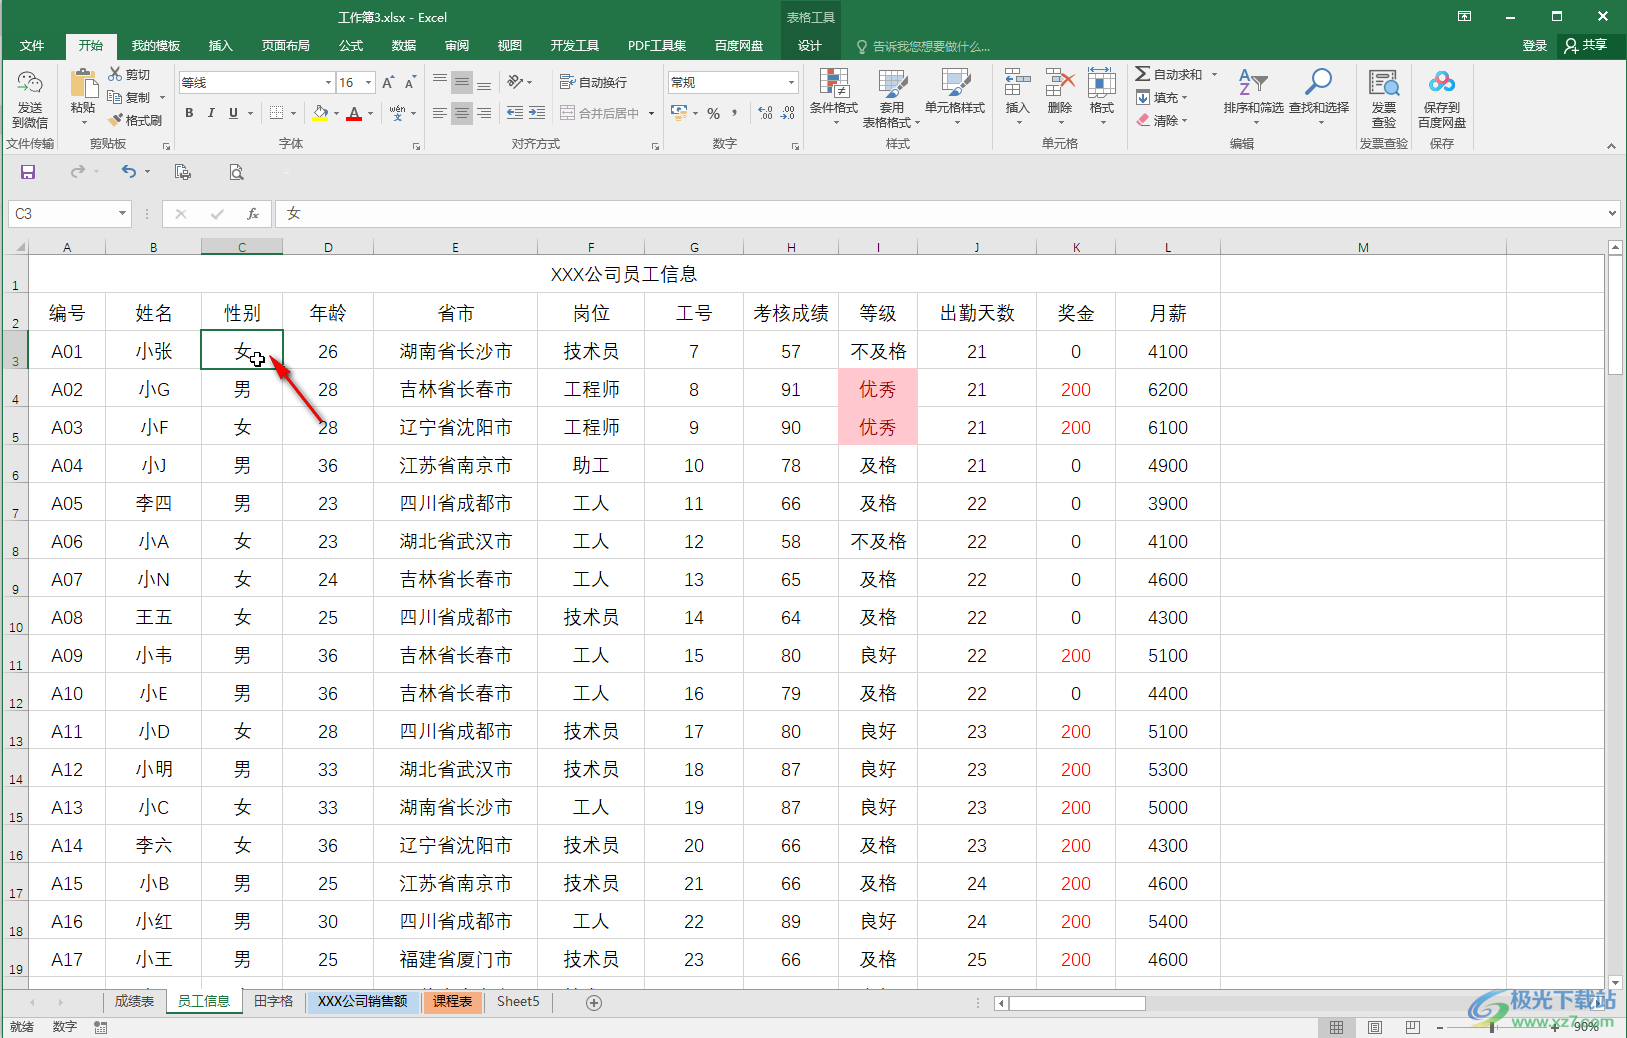This screenshot has height=1038, width=1627.
Task: Open Cell Styles gallery
Action: [955, 97]
